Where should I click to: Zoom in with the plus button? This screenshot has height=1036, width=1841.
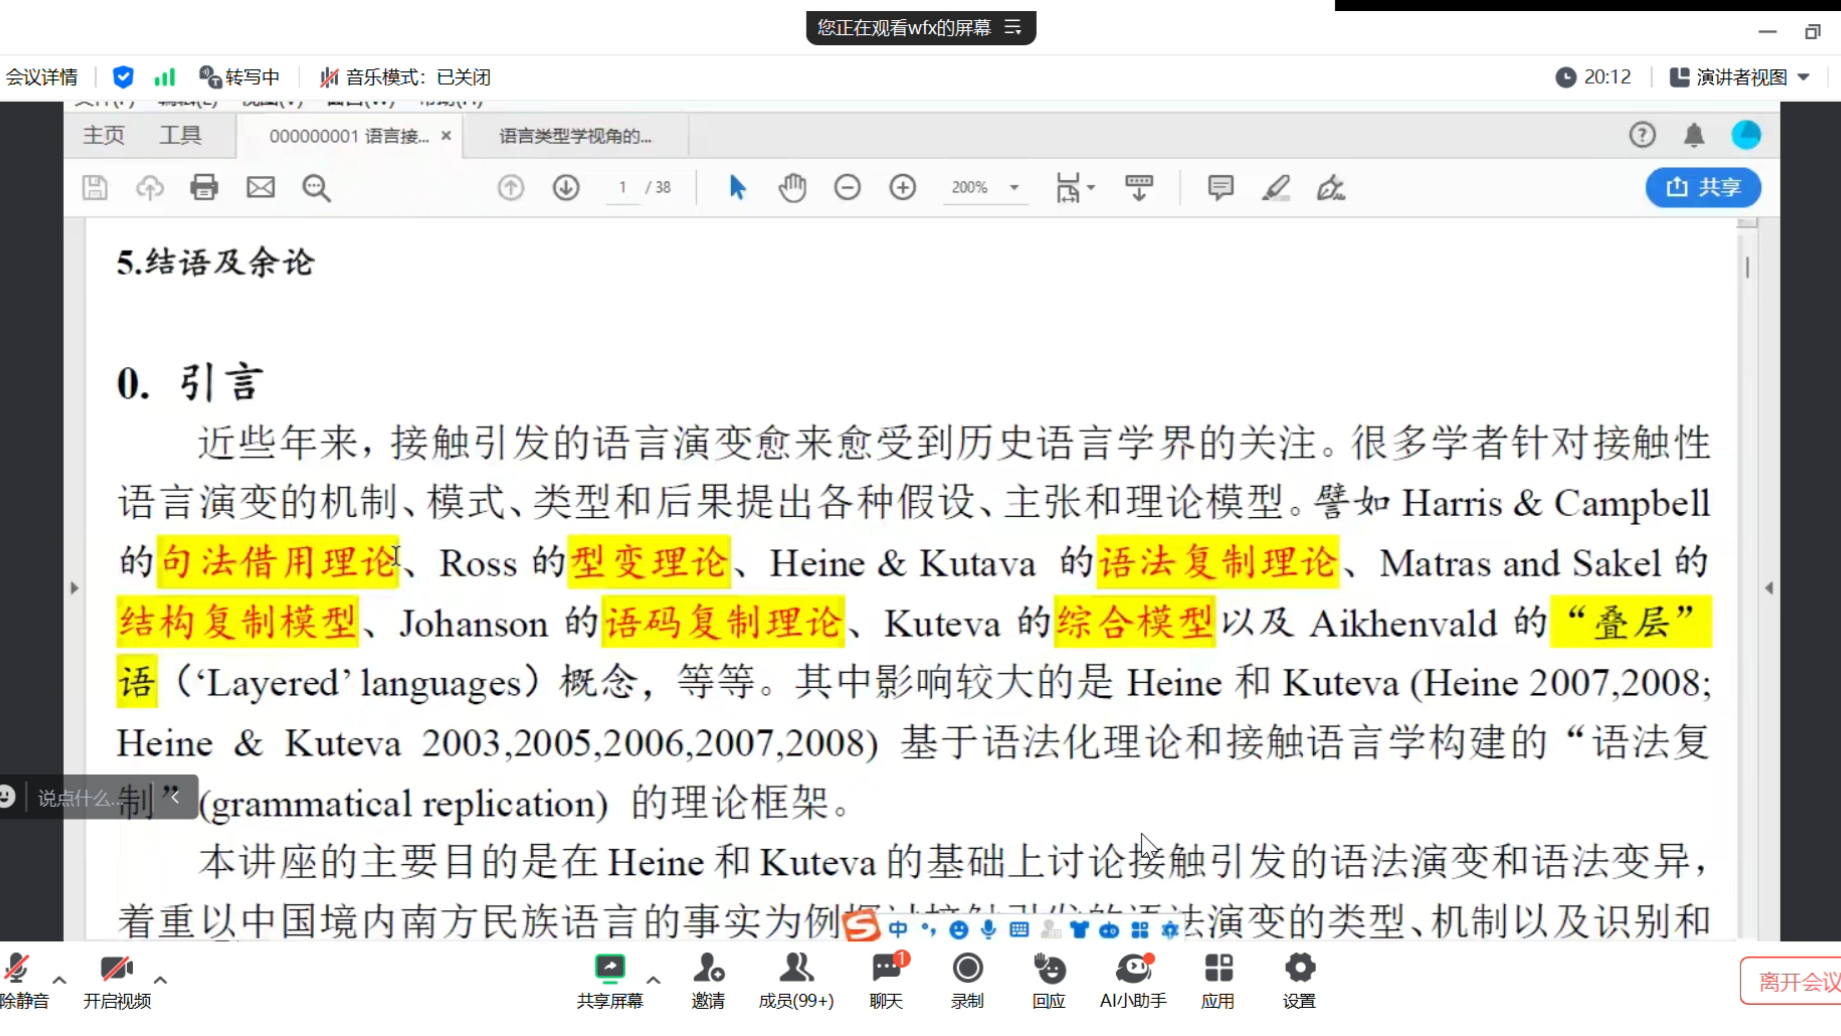click(902, 187)
